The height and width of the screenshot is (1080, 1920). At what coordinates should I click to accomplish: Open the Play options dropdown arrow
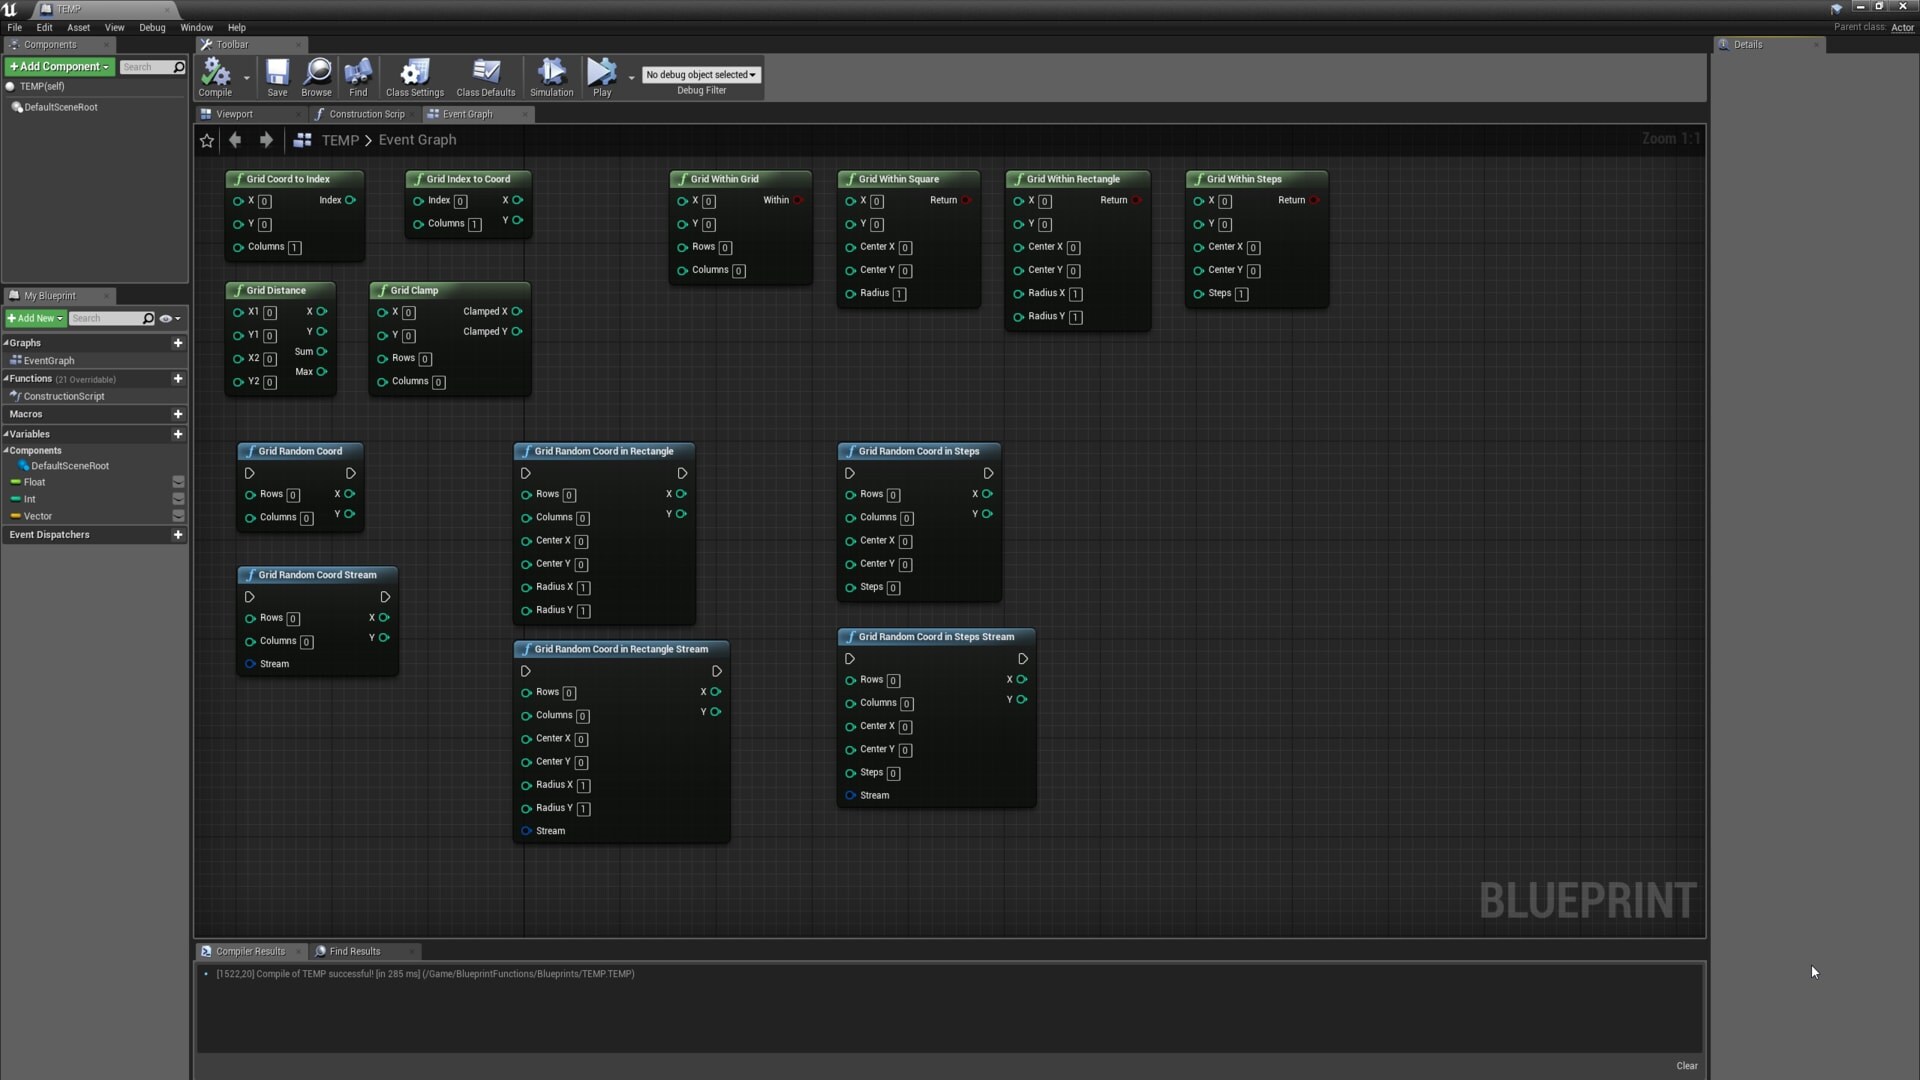(631, 78)
